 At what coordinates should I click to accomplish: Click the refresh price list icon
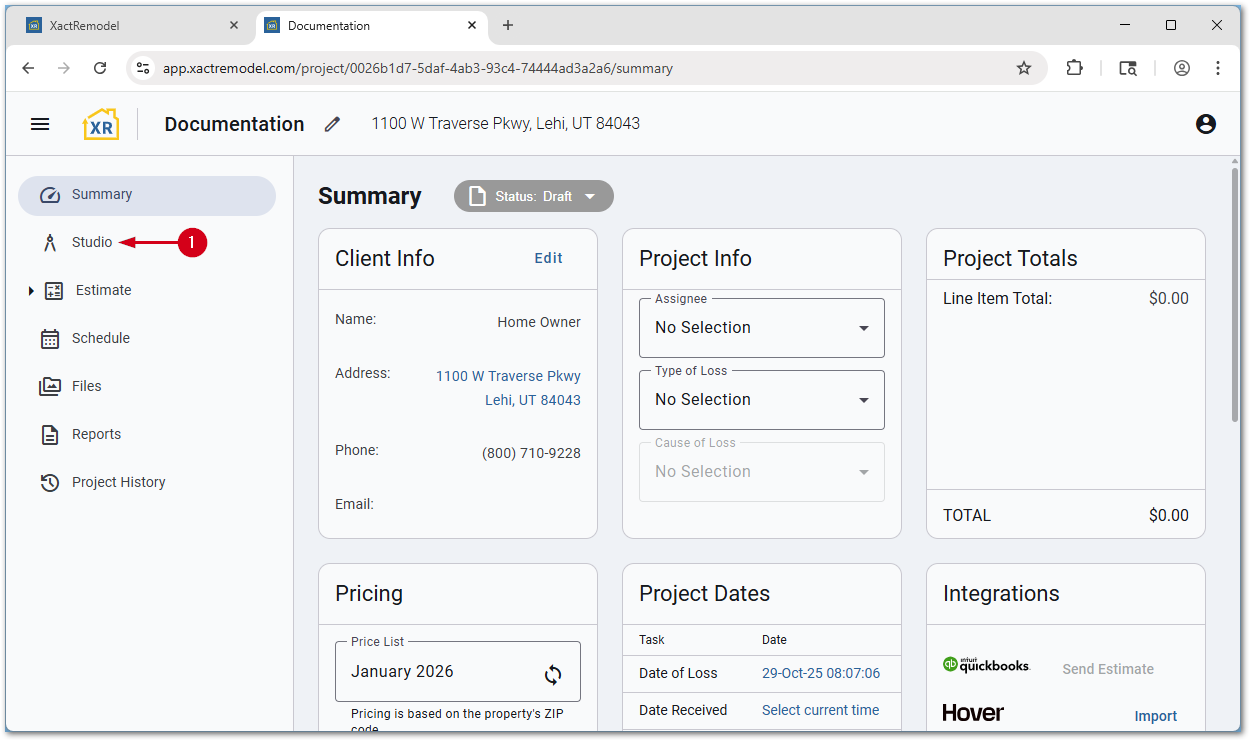point(553,675)
